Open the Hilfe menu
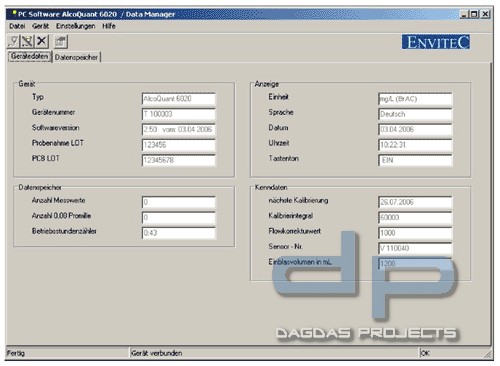This screenshot has width=500, height=366. (109, 26)
